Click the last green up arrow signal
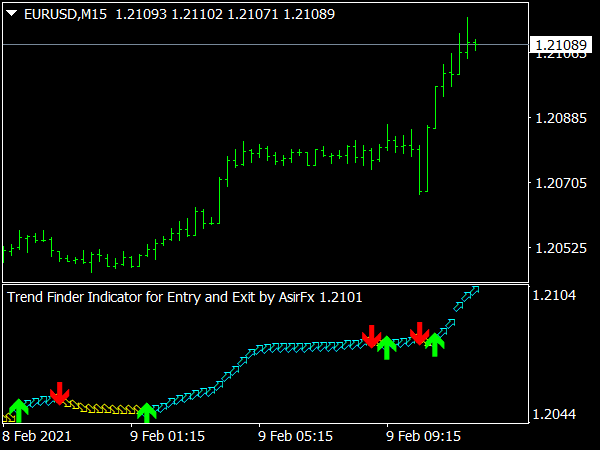 pyautogui.click(x=435, y=345)
